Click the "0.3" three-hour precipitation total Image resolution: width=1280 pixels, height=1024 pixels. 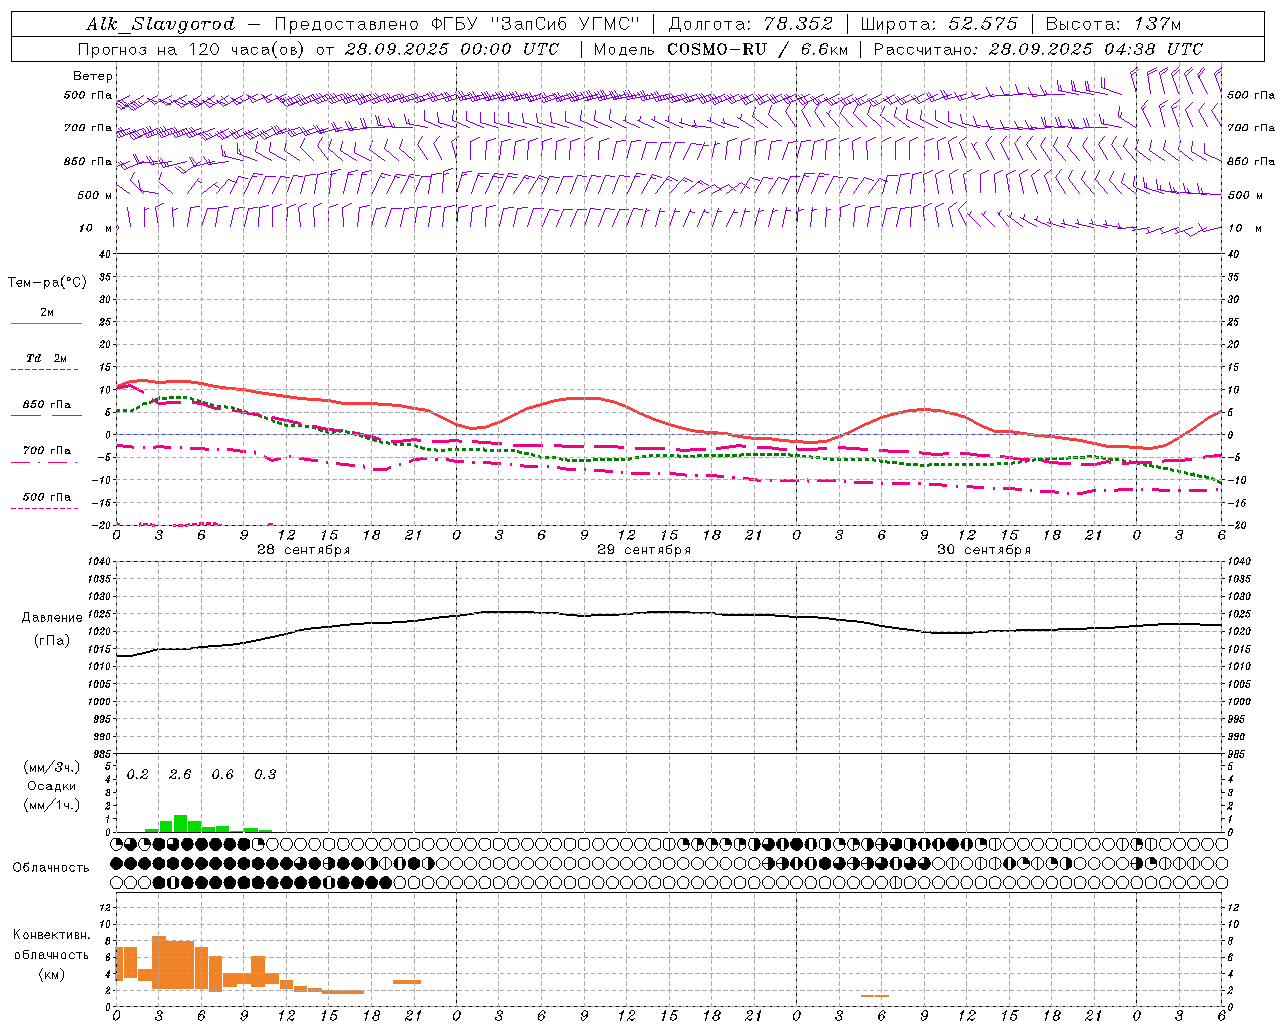(x=265, y=775)
